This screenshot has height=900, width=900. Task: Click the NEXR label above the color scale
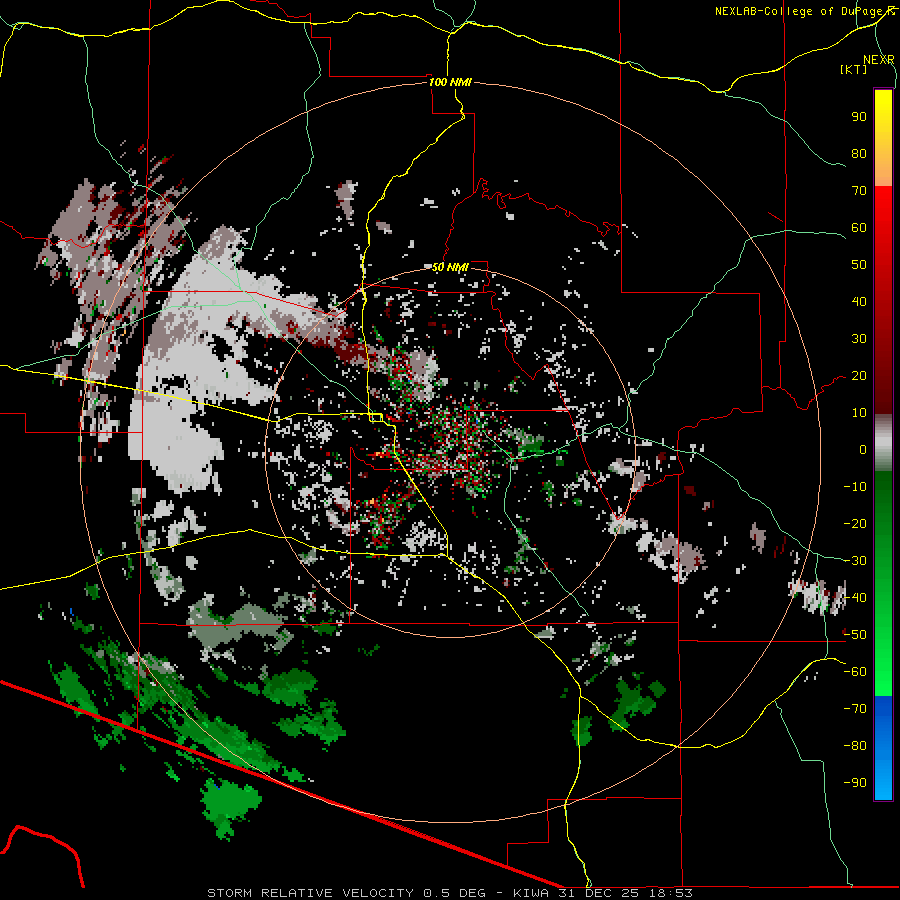click(879, 60)
